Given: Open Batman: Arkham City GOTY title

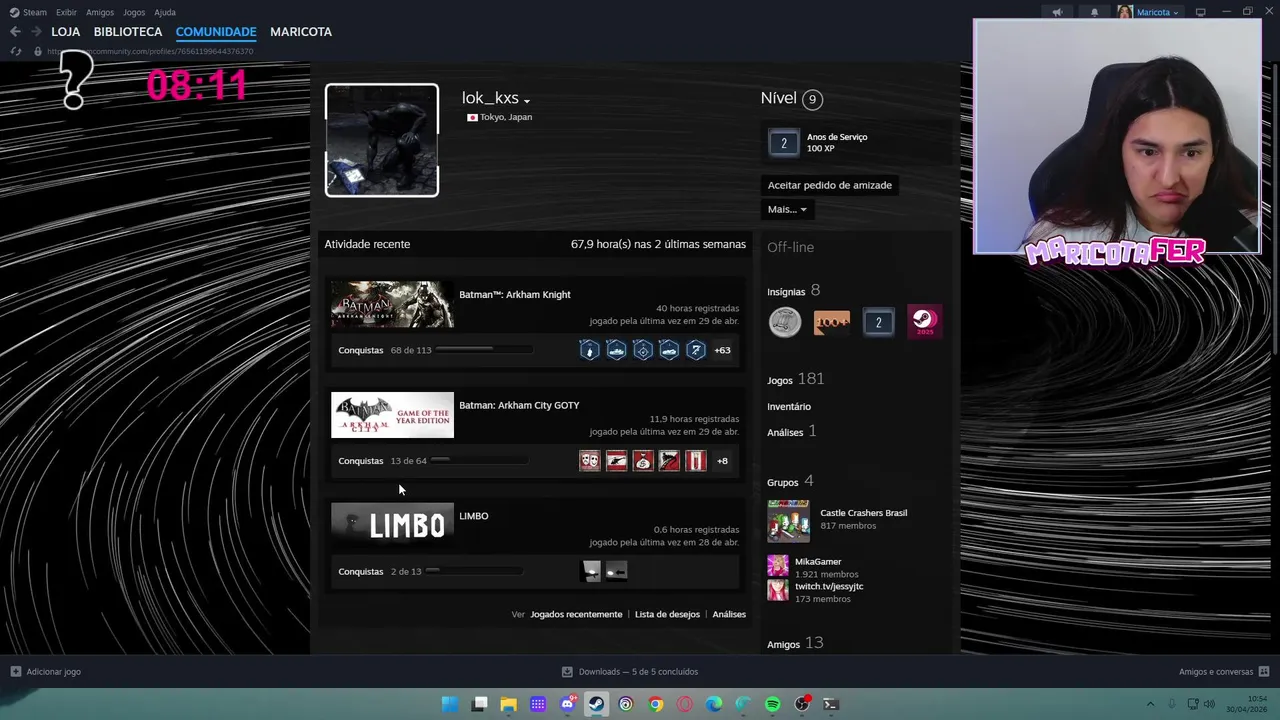Looking at the screenshot, I should click(519, 405).
